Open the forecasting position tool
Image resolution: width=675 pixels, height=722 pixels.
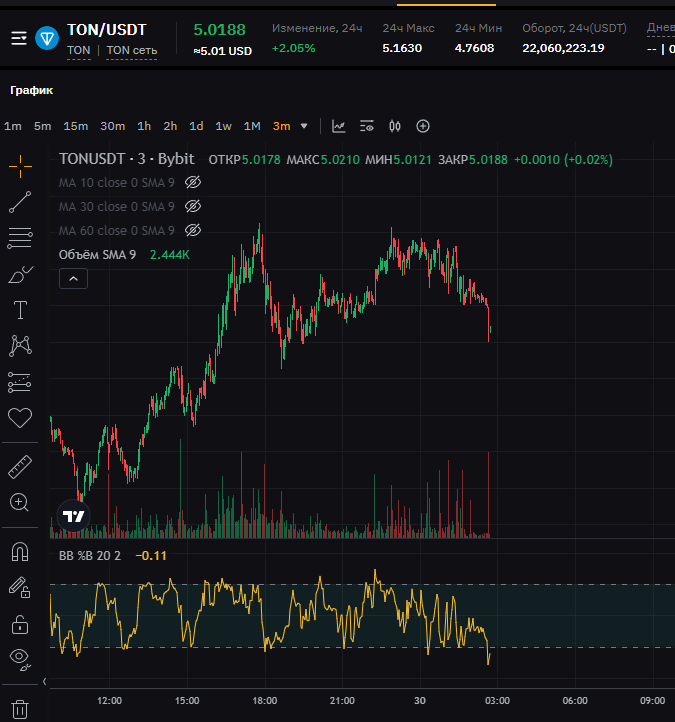[20, 382]
